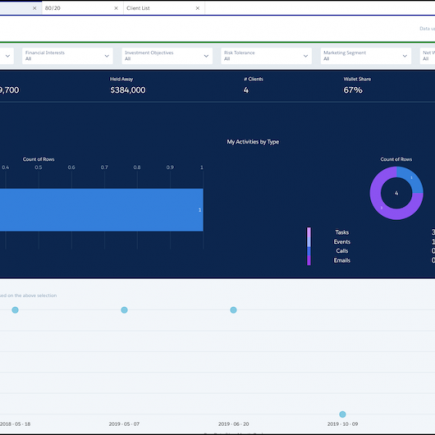
Task: Click the Investment Objectives chevron arrow
Action: pyautogui.click(x=206, y=56)
